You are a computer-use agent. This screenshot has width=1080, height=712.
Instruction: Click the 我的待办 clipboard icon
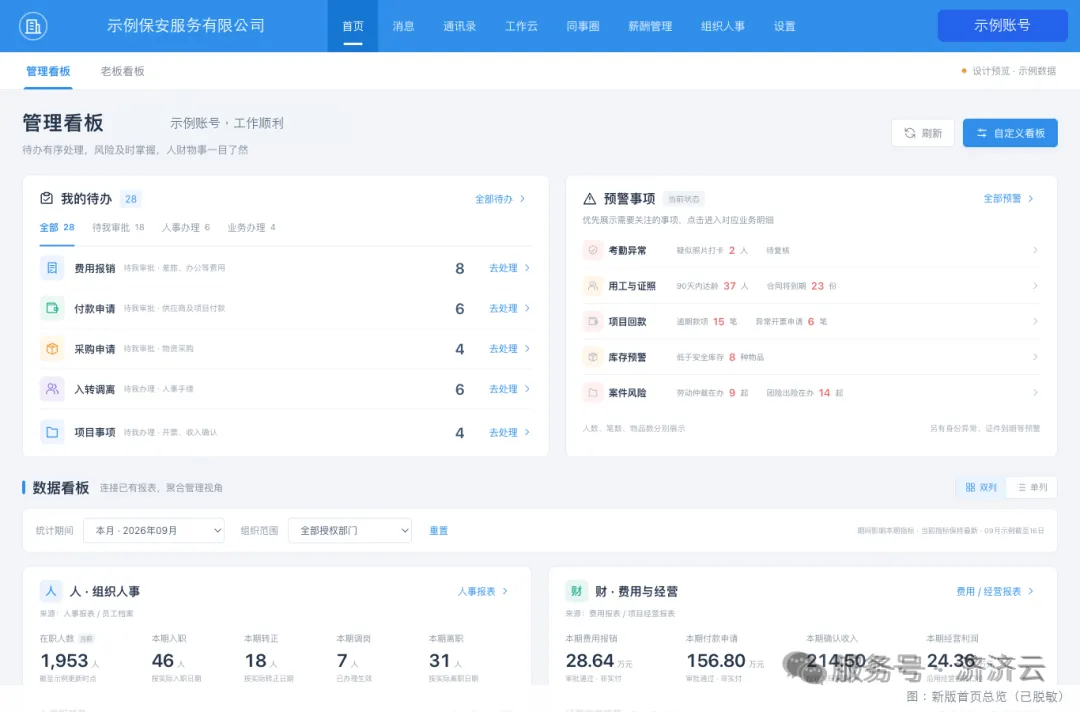[46, 198]
